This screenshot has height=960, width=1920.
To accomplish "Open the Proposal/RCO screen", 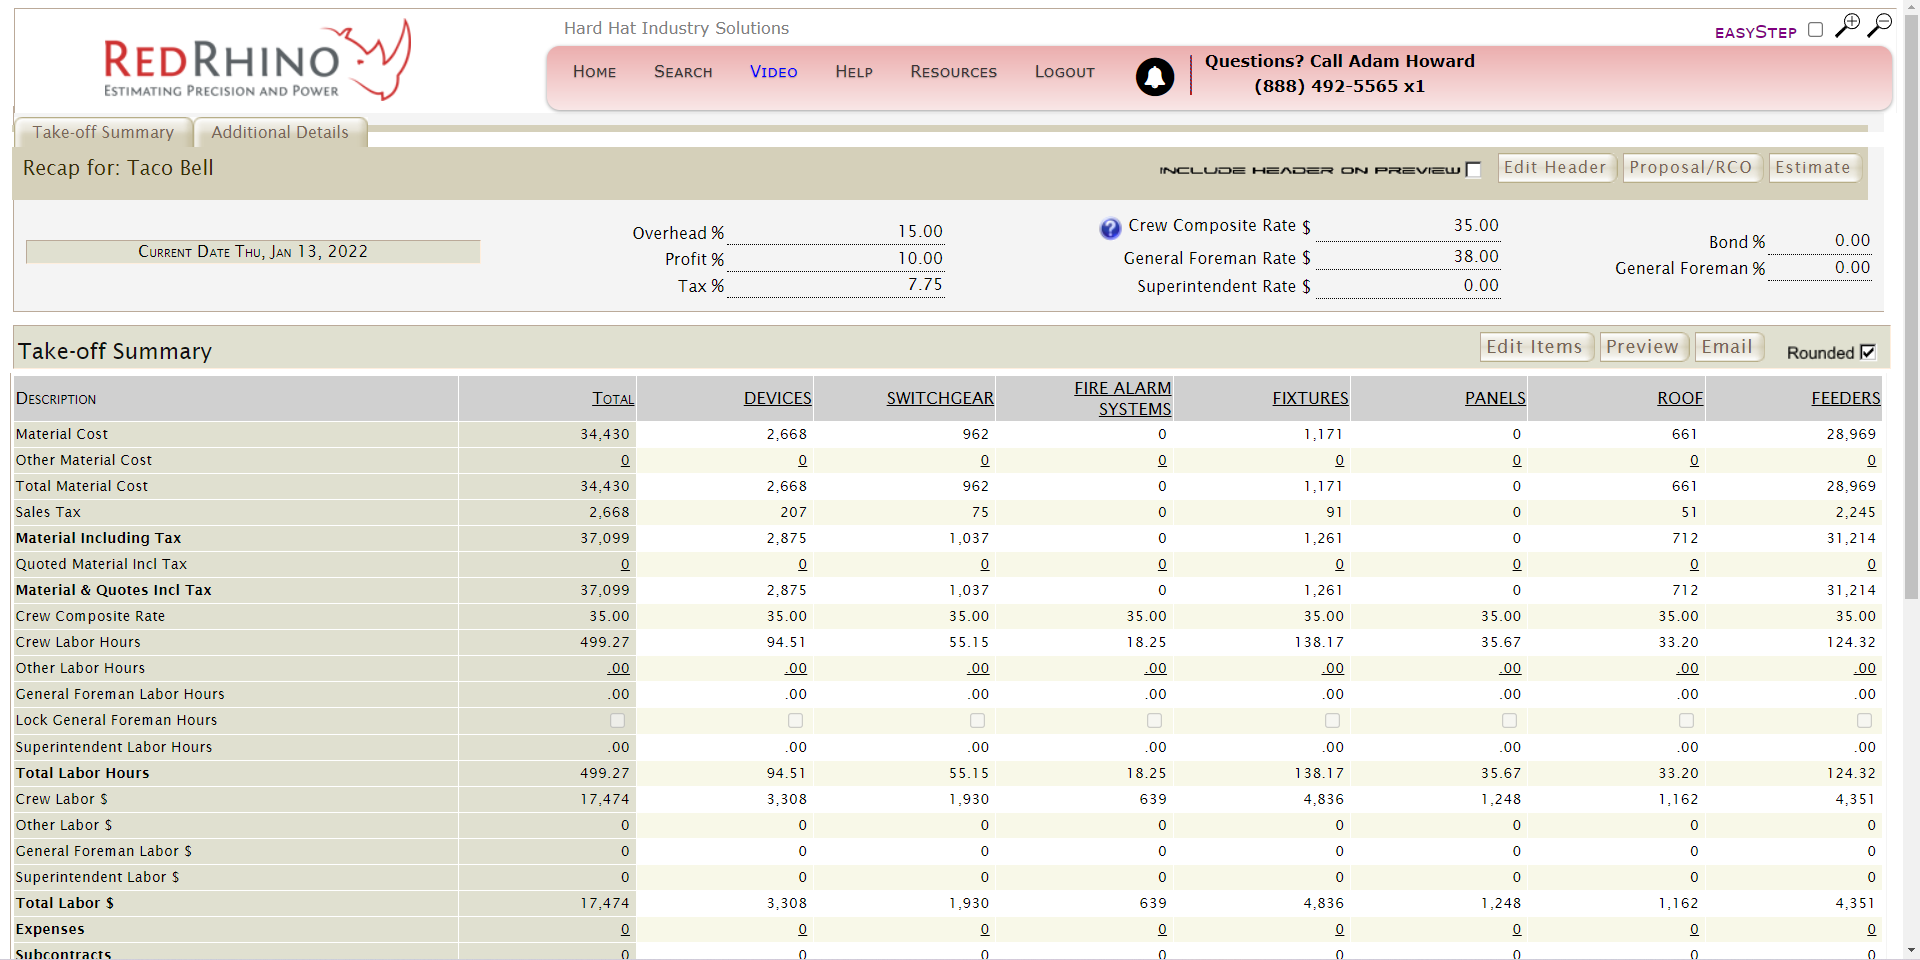I will coord(1691,167).
